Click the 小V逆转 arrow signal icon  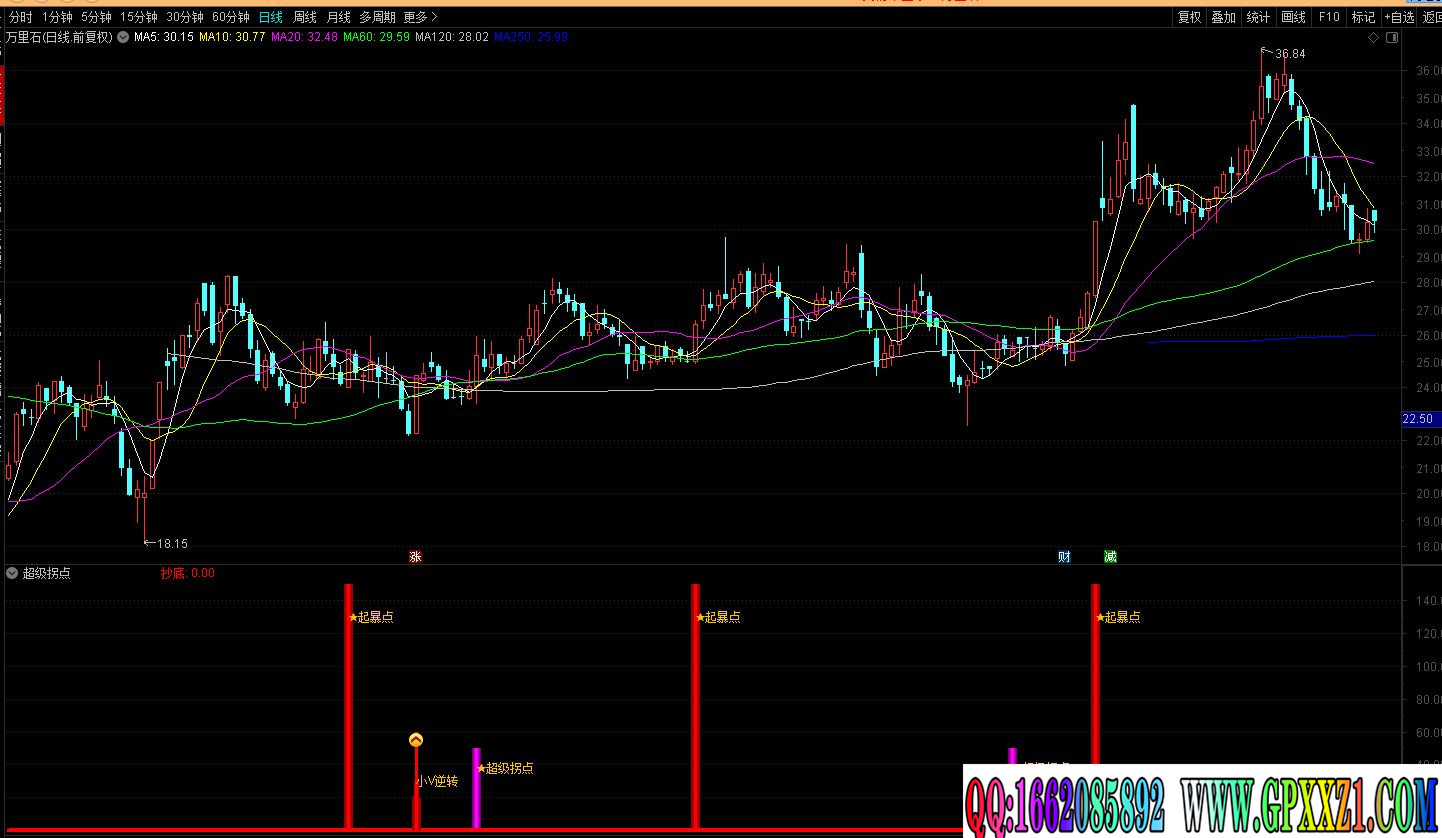pyautogui.click(x=416, y=740)
